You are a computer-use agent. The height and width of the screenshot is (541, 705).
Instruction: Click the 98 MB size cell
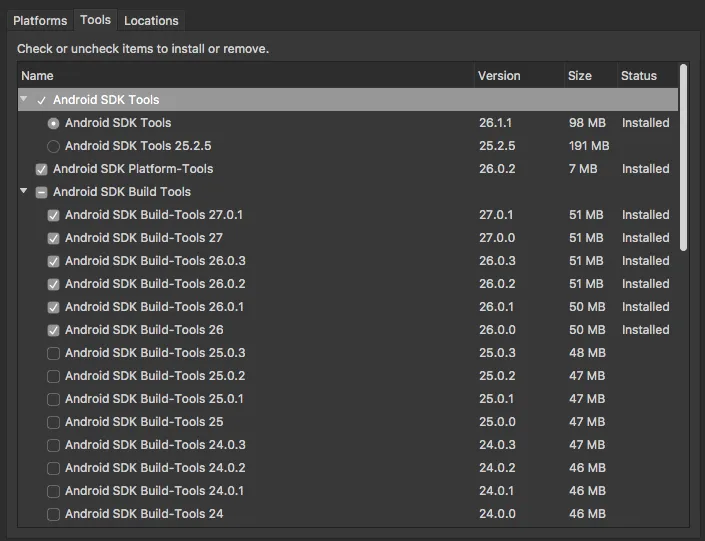pyautogui.click(x=587, y=123)
